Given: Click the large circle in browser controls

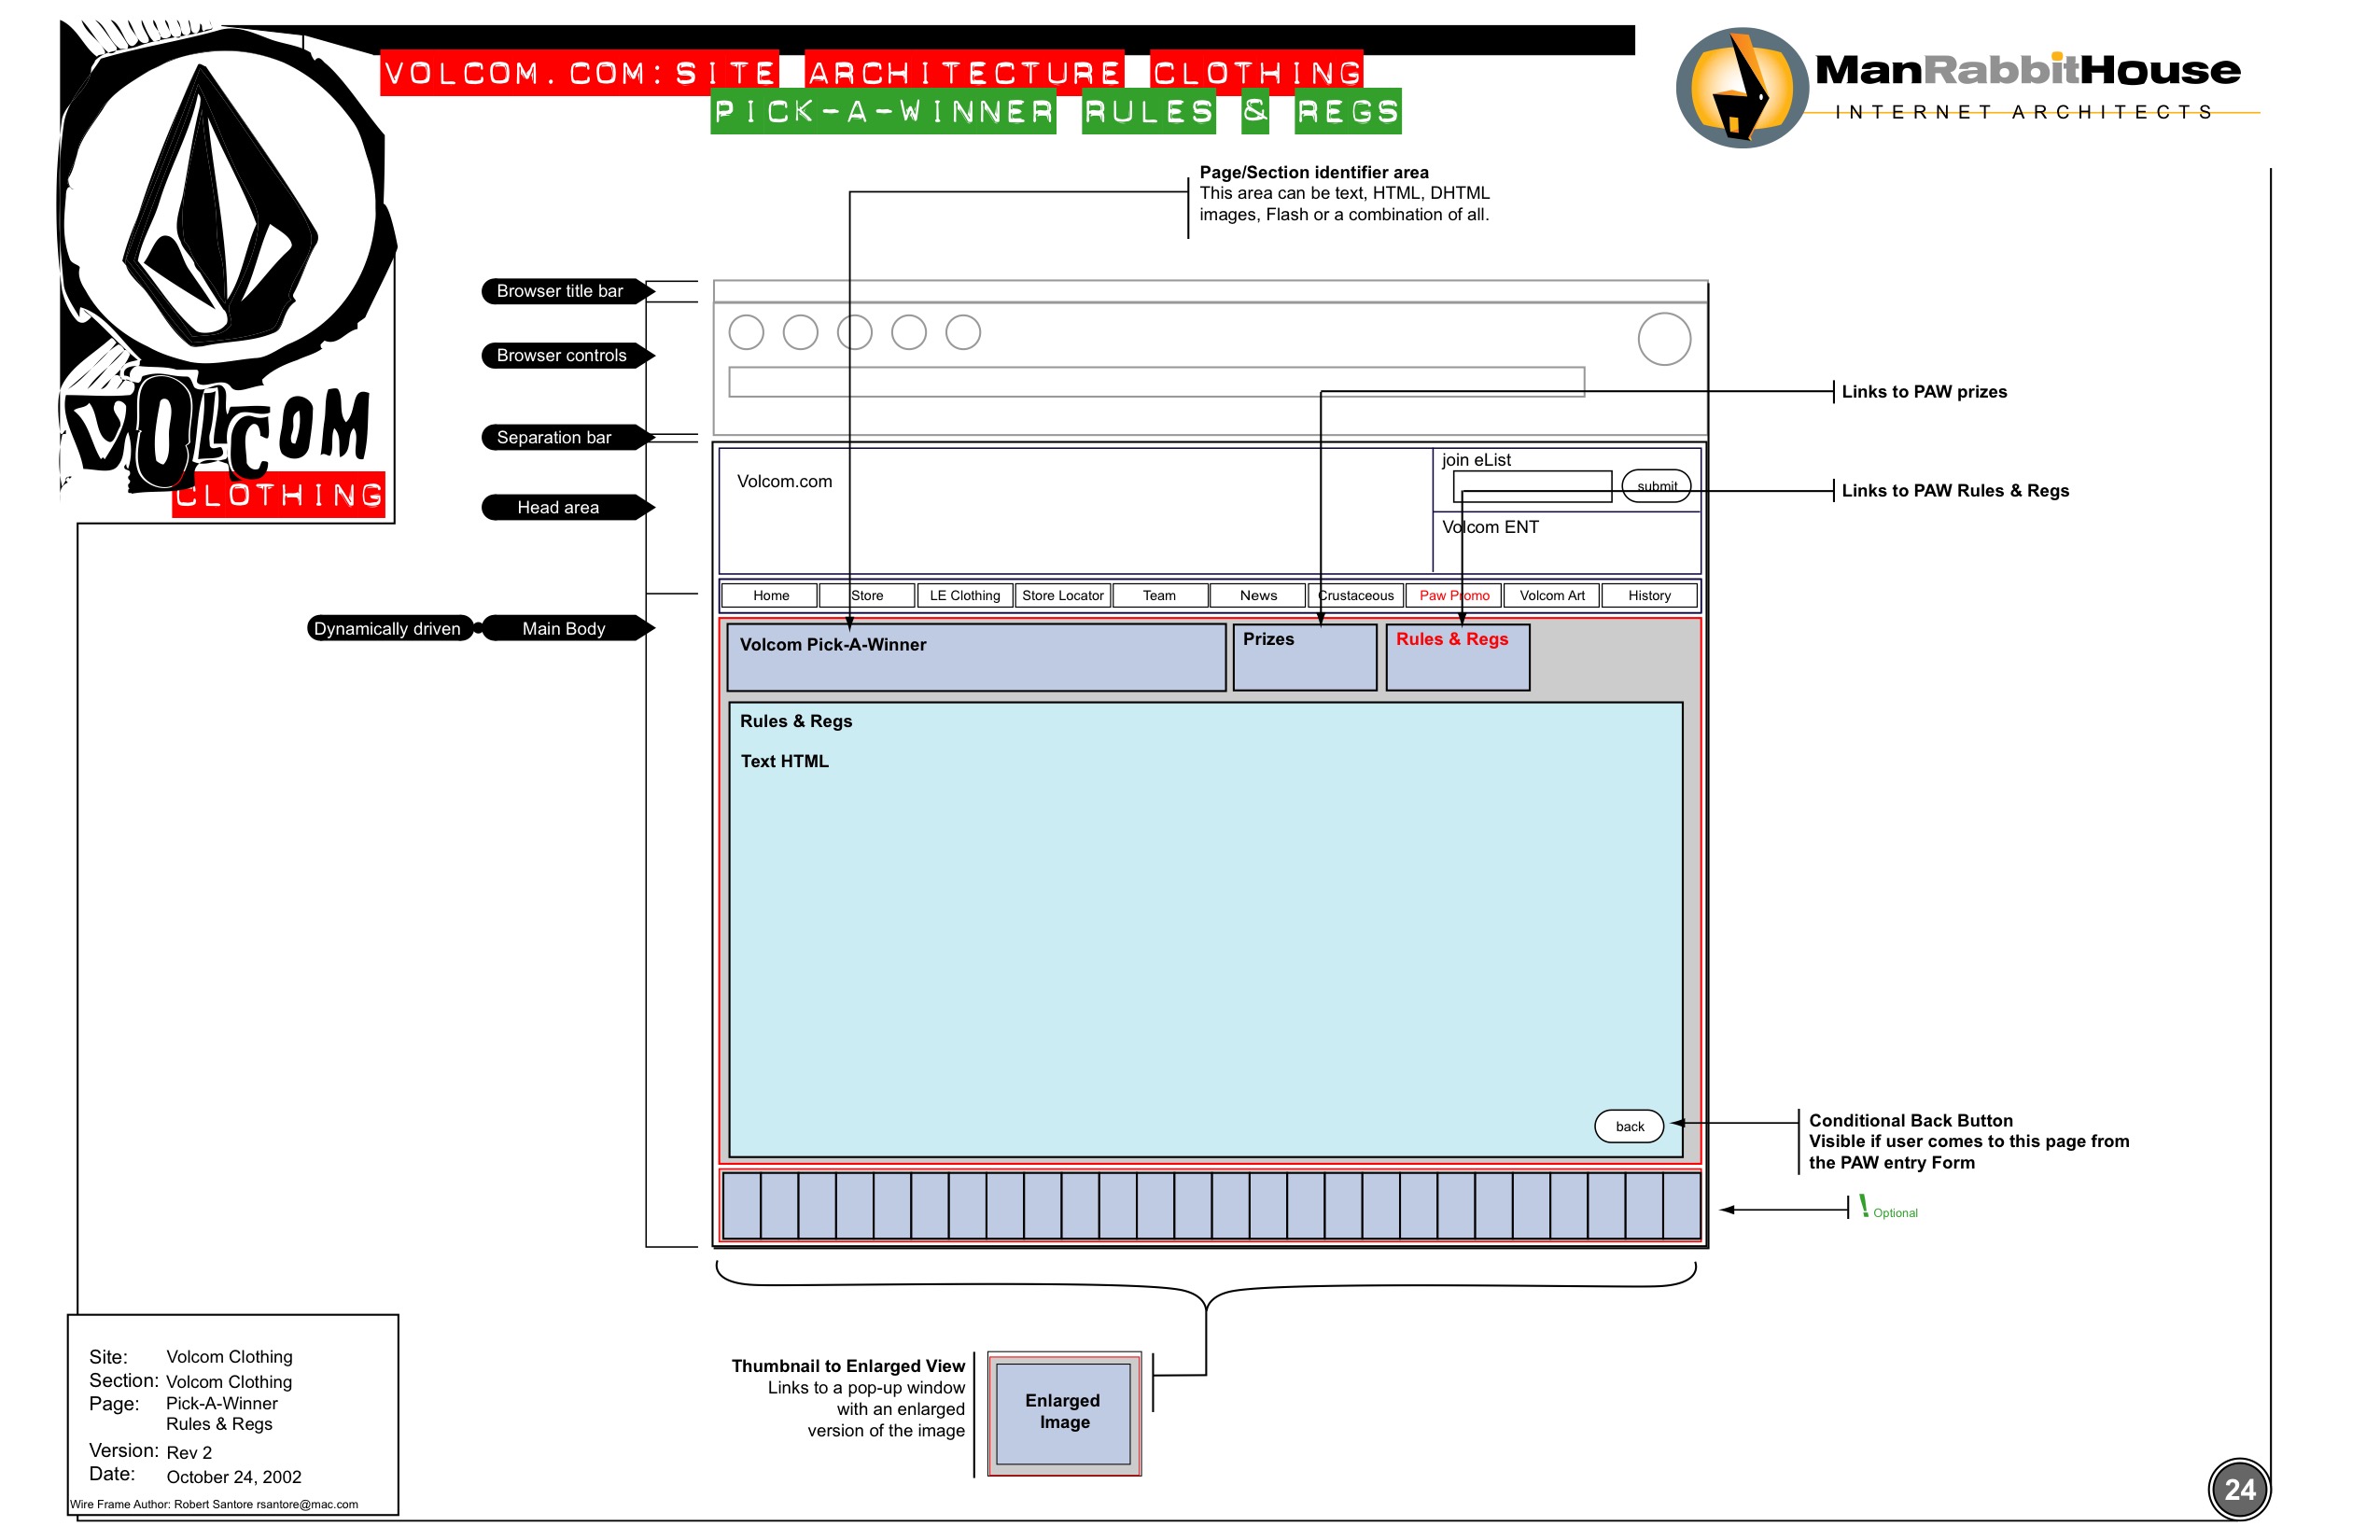Looking at the screenshot, I should 1664,339.
